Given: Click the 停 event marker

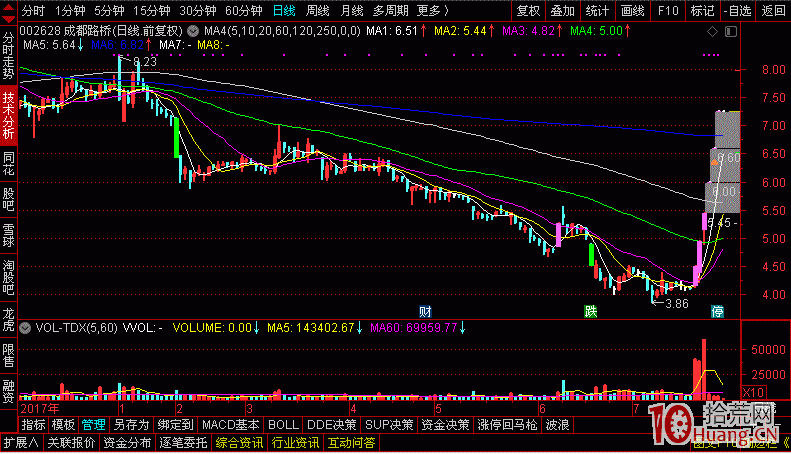Looking at the screenshot, I should 717,311.
